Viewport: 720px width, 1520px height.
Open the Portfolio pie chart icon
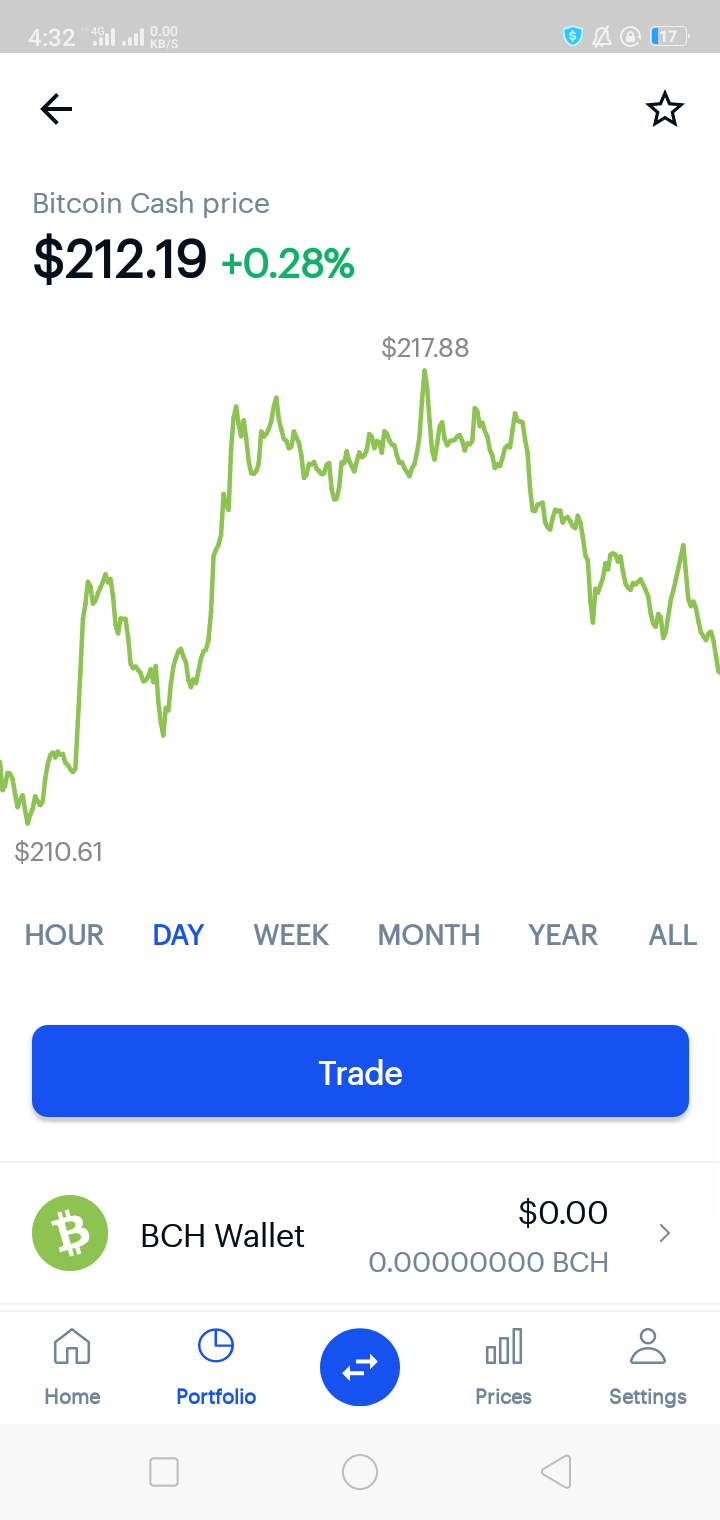coord(216,1346)
